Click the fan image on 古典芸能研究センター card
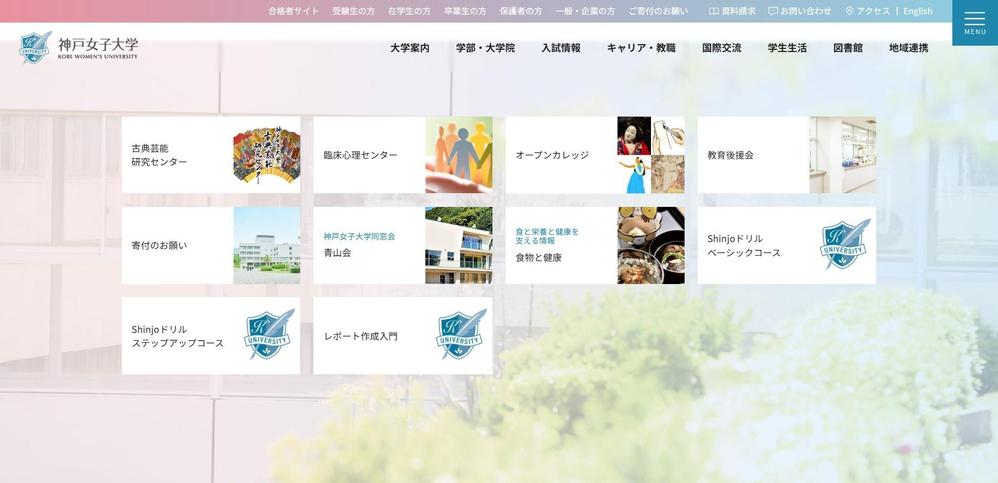Viewport: 998px width, 483px height. pos(267,155)
